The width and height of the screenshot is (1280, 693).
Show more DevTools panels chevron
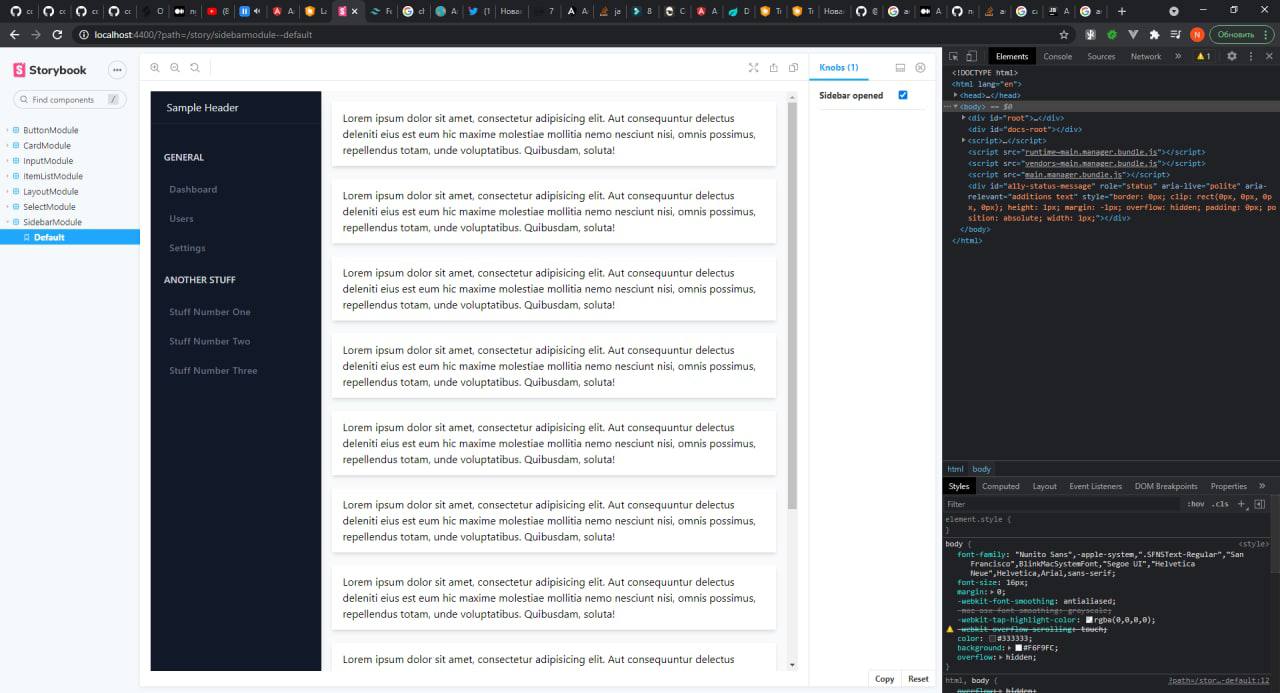(1176, 56)
